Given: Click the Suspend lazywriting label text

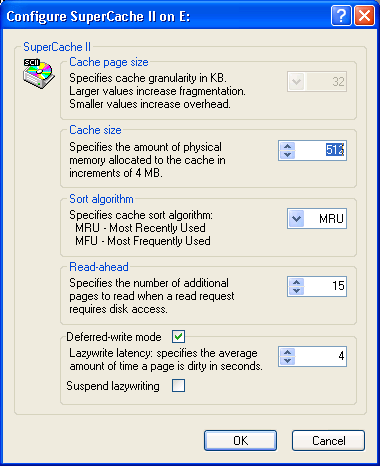Looking at the screenshot, I should click(113, 386).
